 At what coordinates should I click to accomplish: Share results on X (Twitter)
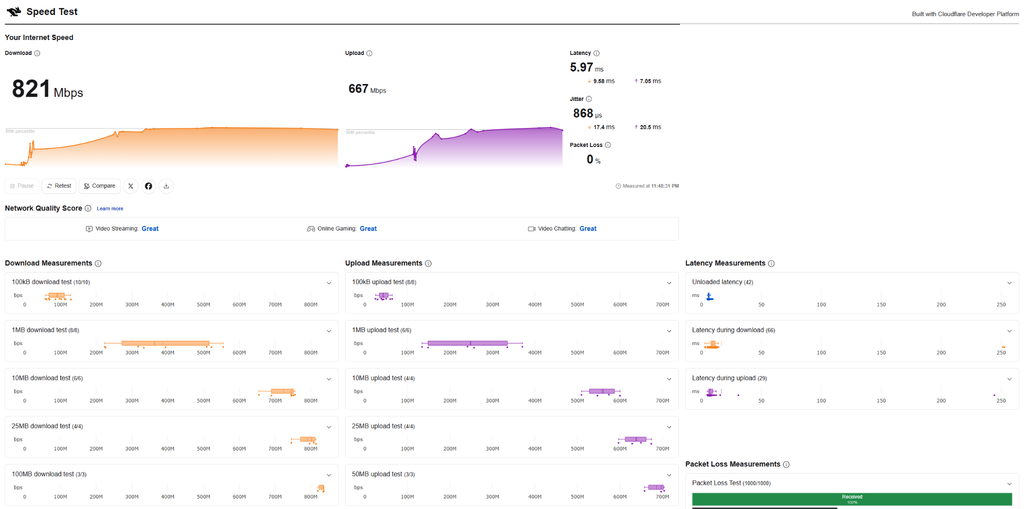point(131,186)
